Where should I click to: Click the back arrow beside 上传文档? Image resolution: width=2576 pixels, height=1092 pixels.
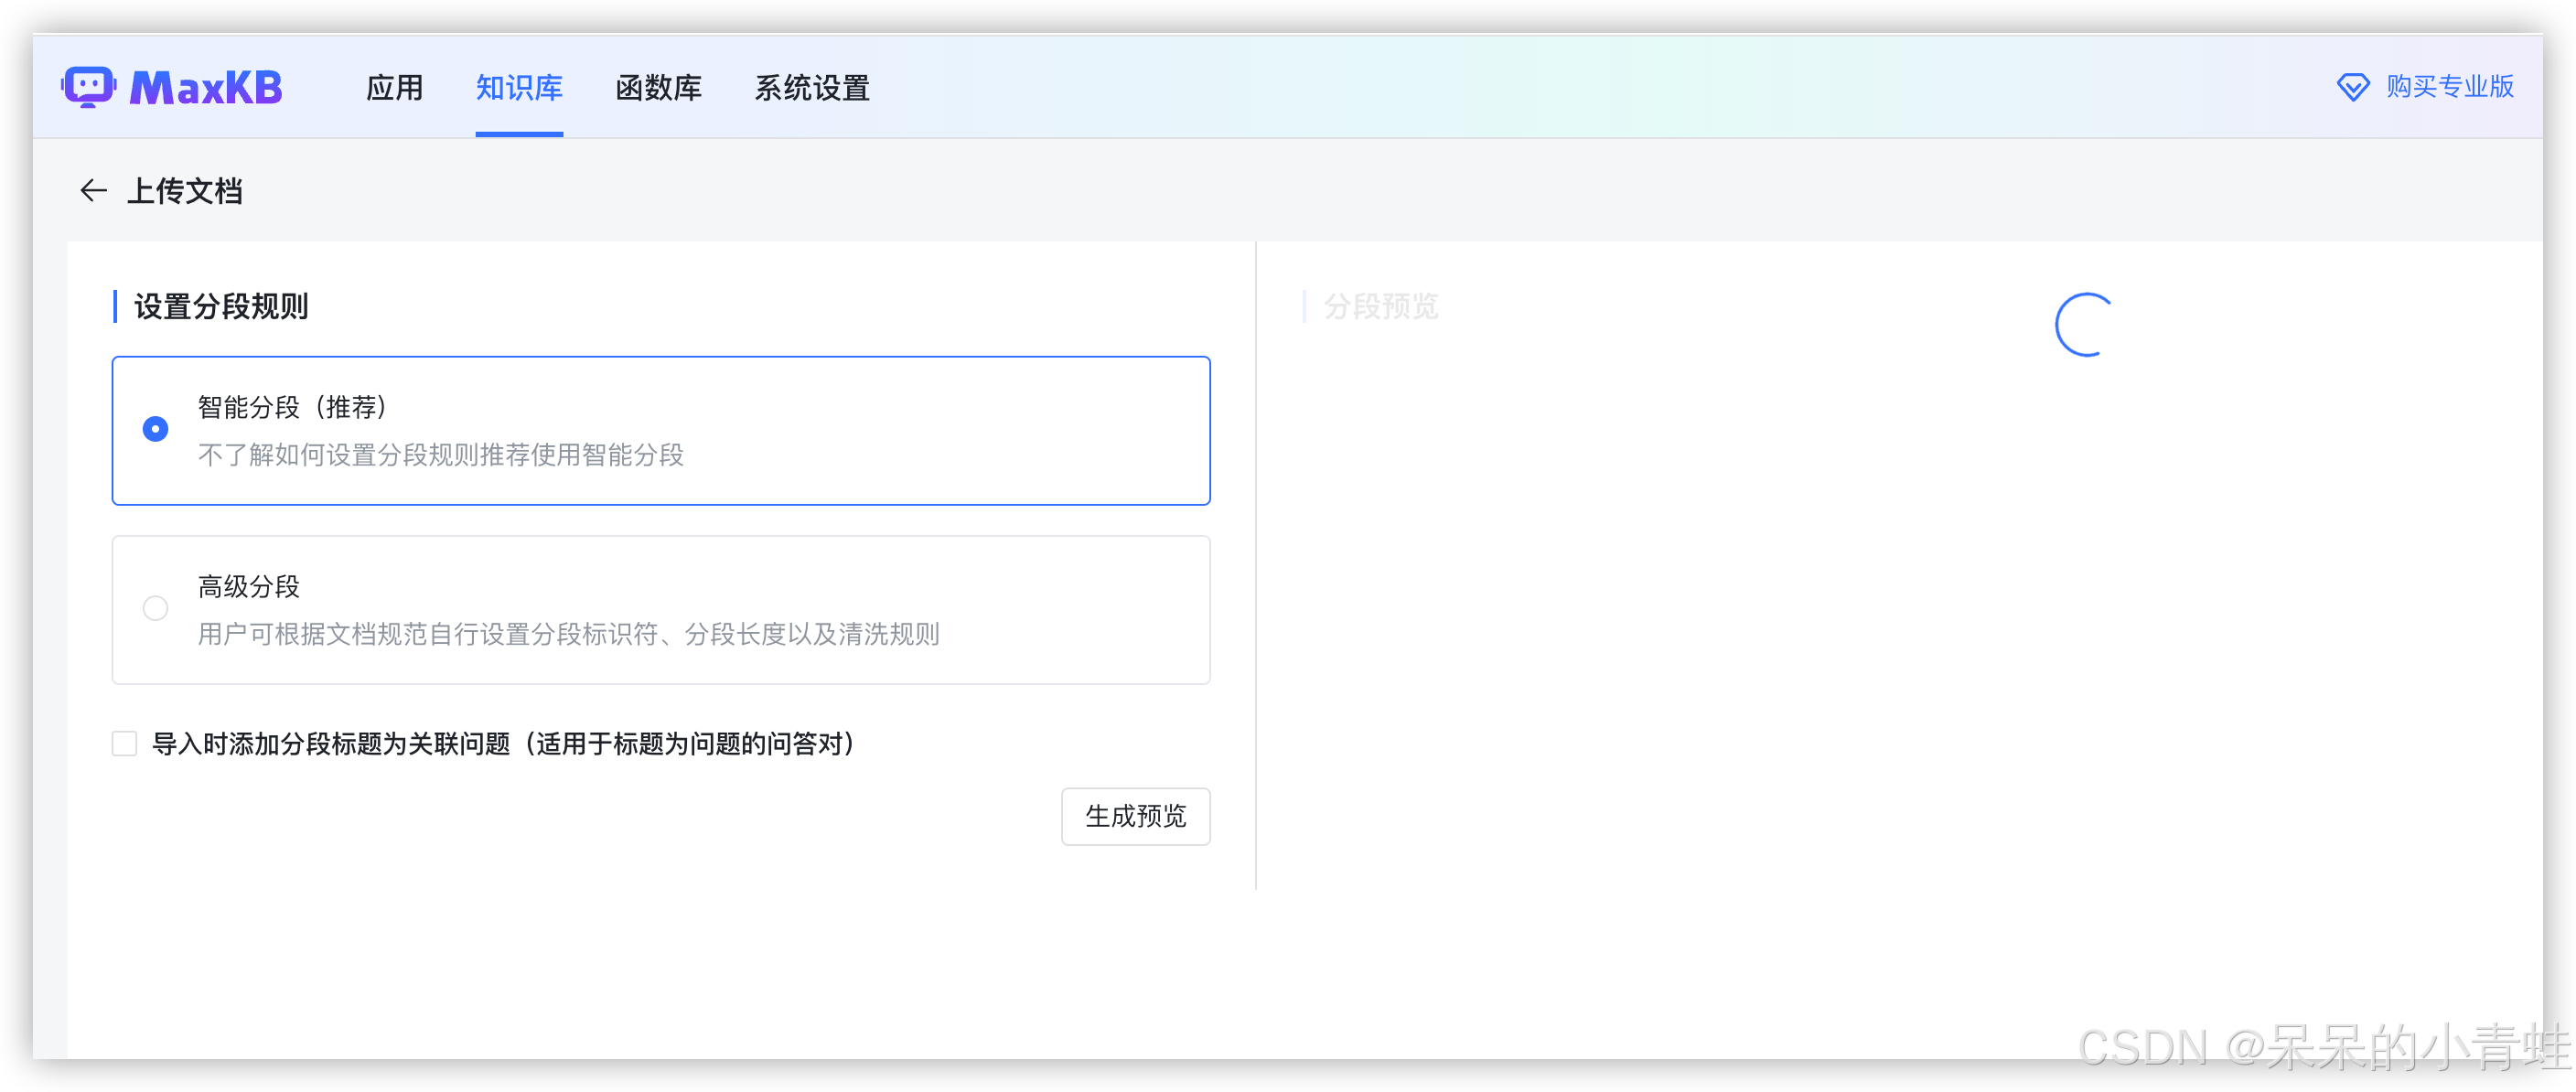pyautogui.click(x=93, y=190)
